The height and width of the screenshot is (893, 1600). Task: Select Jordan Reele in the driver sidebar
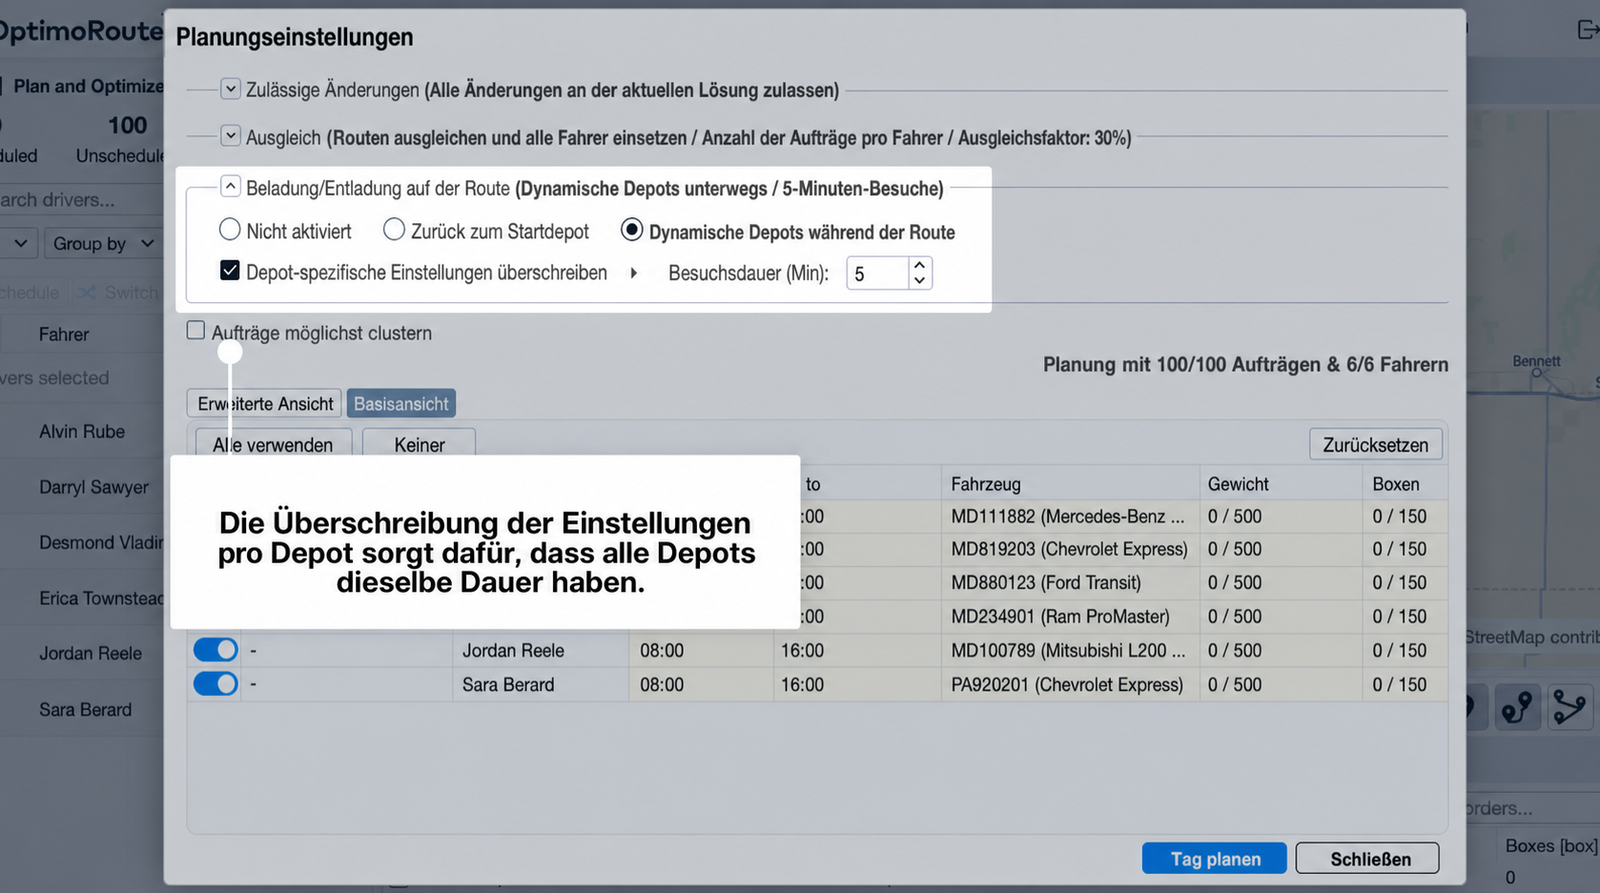coord(90,653)
